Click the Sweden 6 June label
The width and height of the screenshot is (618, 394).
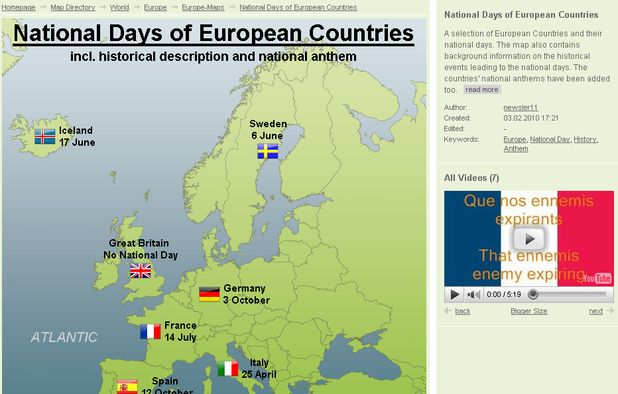click(x=268, y=130)
